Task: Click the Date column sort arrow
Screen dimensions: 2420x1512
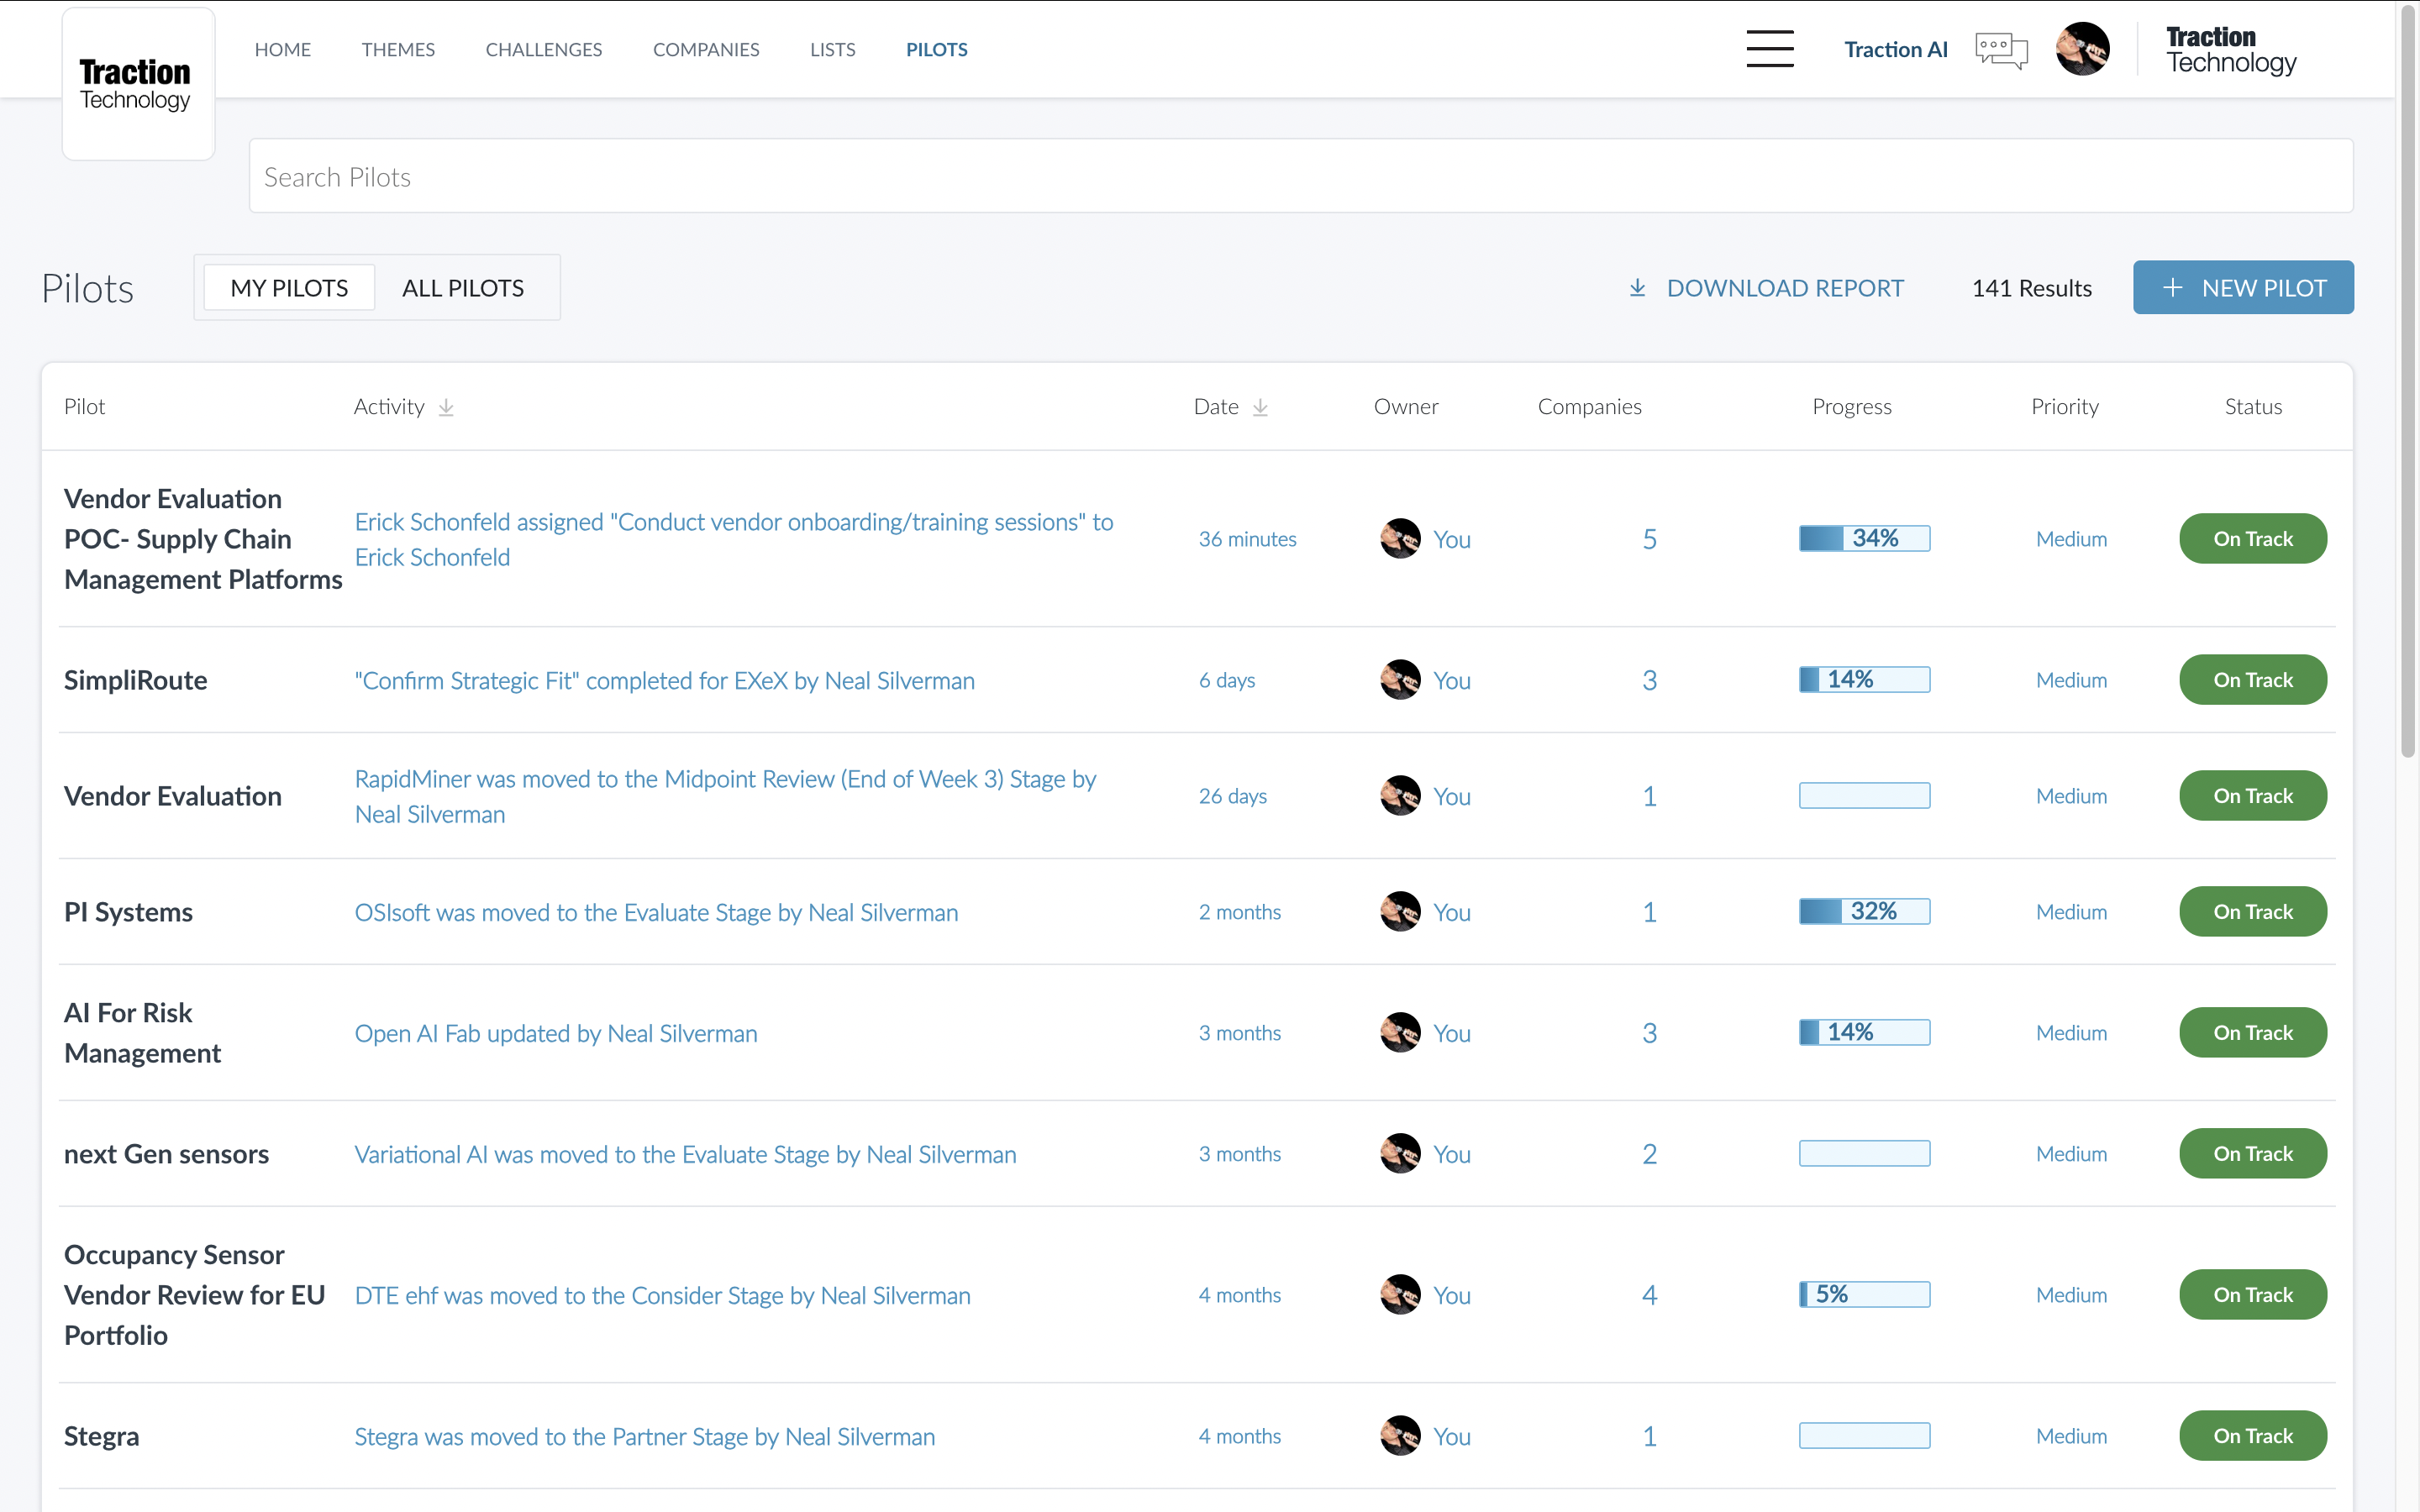Action: coord(1260,407)
